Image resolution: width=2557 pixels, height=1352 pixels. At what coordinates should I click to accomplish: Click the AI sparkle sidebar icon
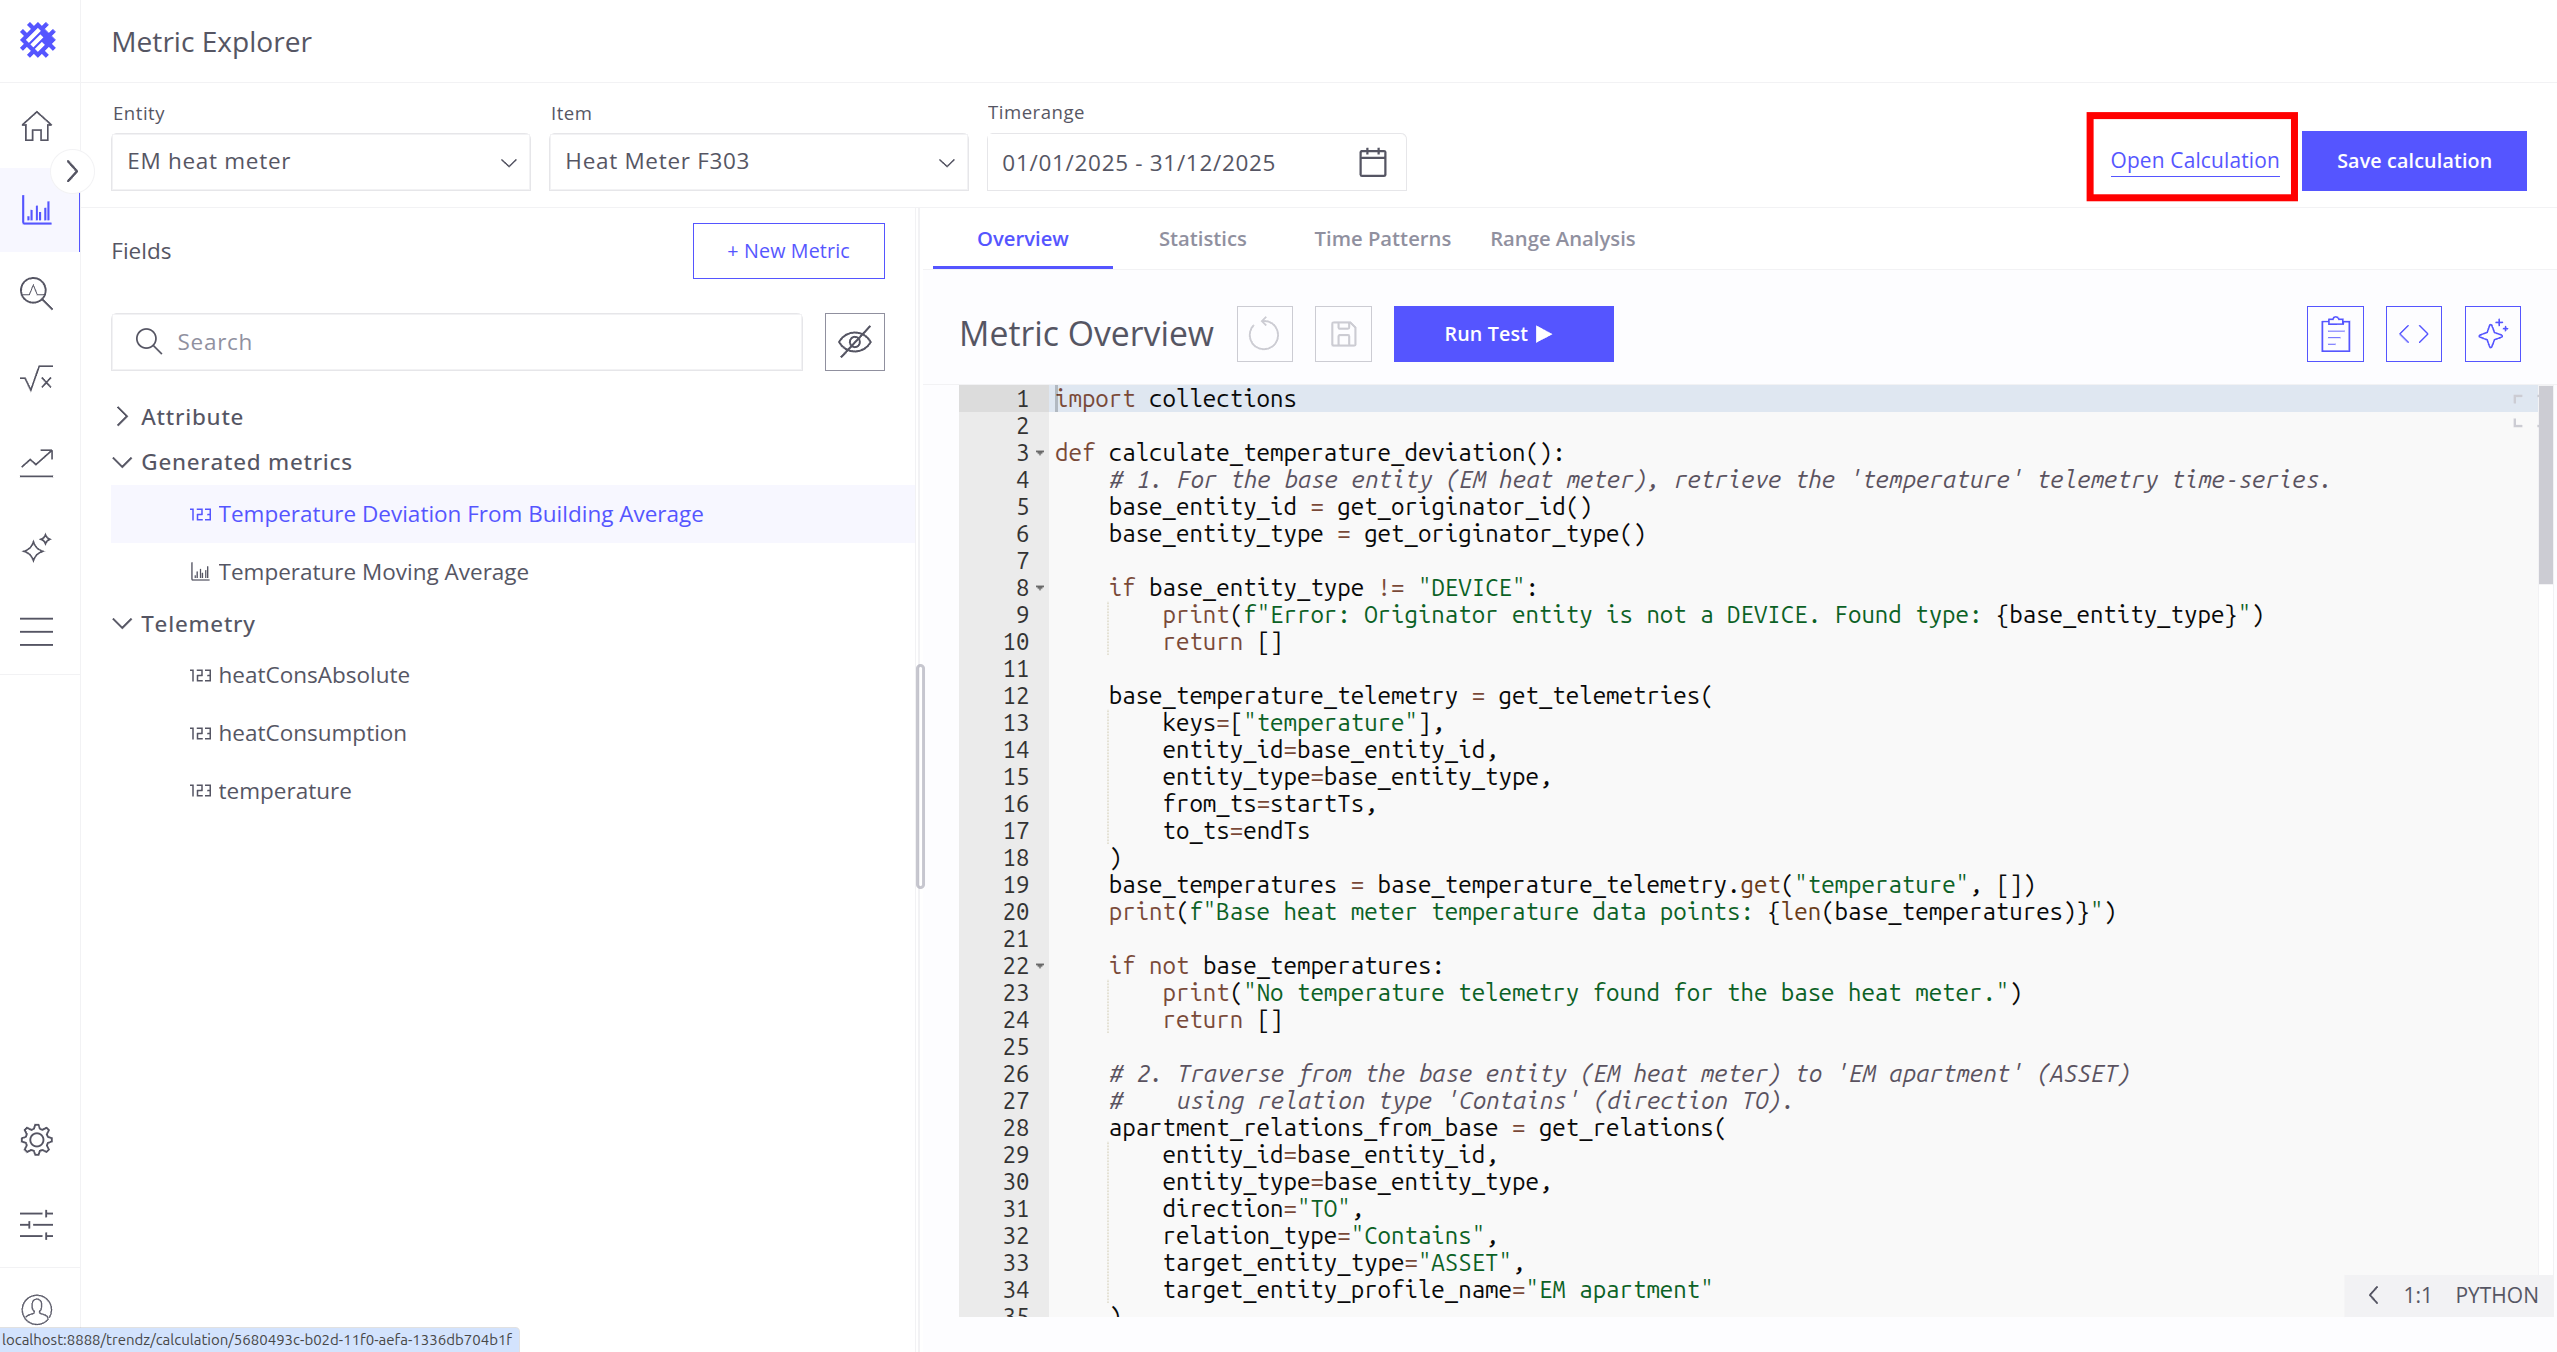[x=37, y=547]
